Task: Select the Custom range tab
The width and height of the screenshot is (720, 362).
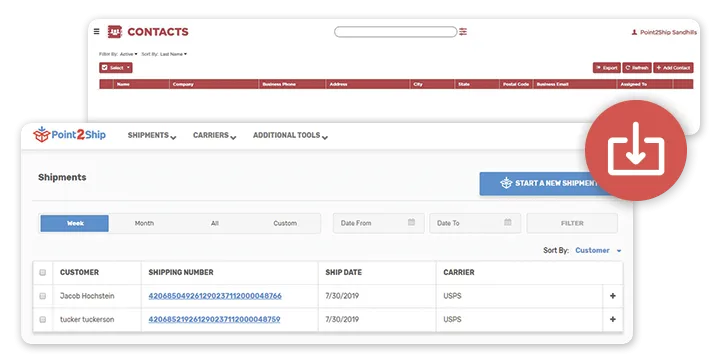Action: click(285, 223)
